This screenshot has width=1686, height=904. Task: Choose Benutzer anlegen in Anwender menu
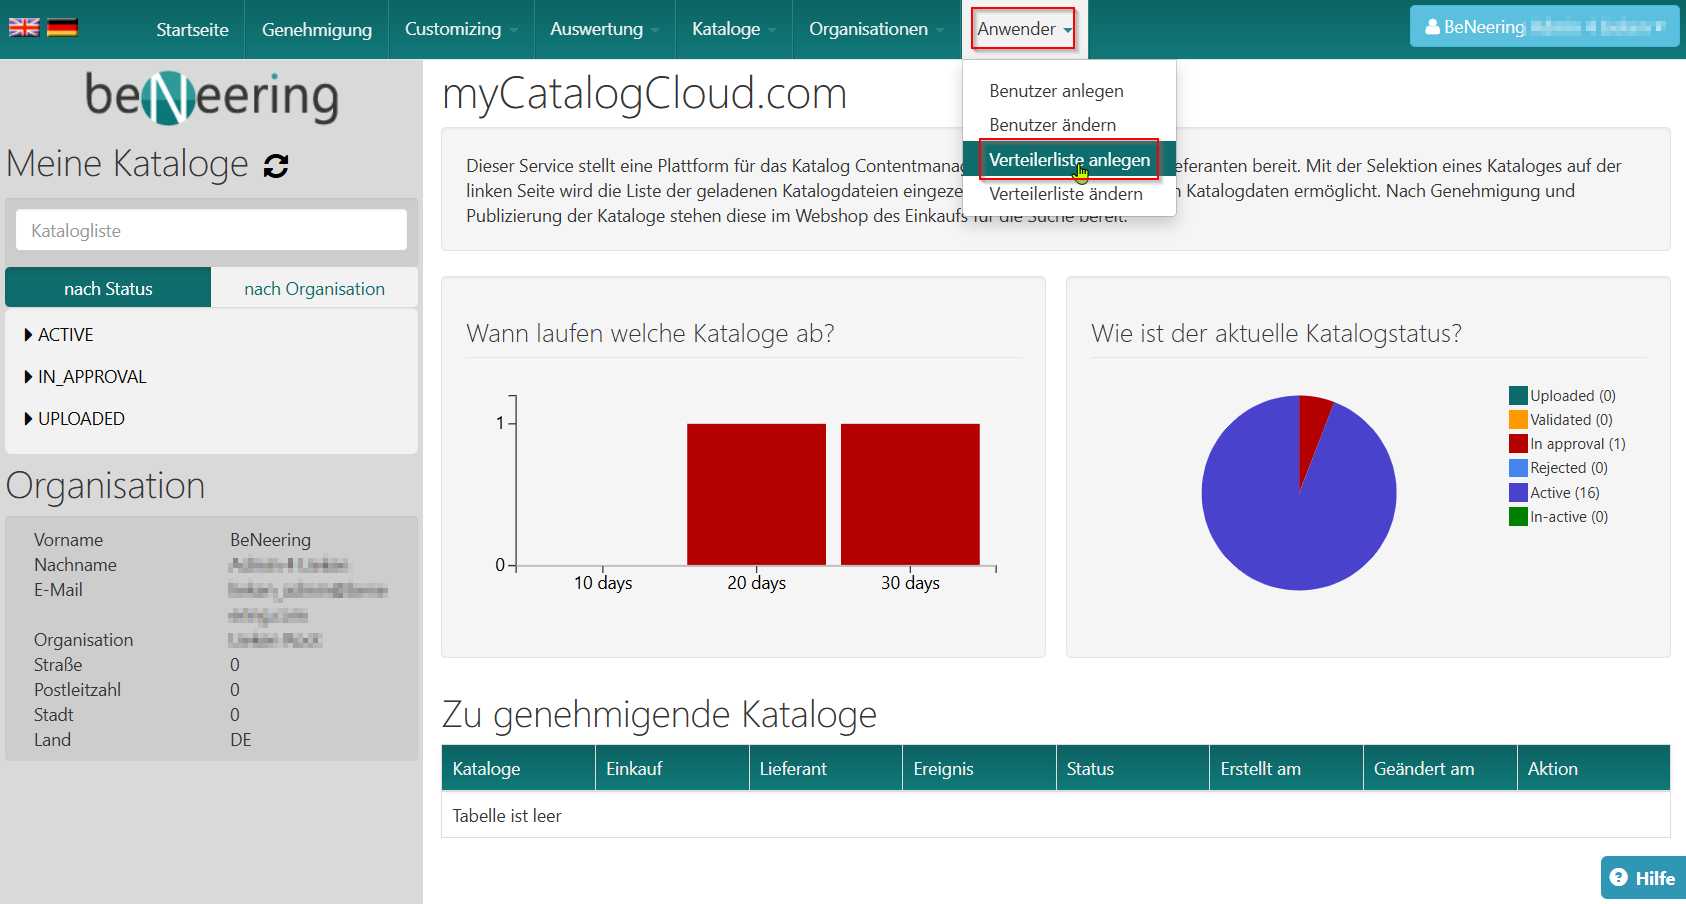coord(1056,91)
